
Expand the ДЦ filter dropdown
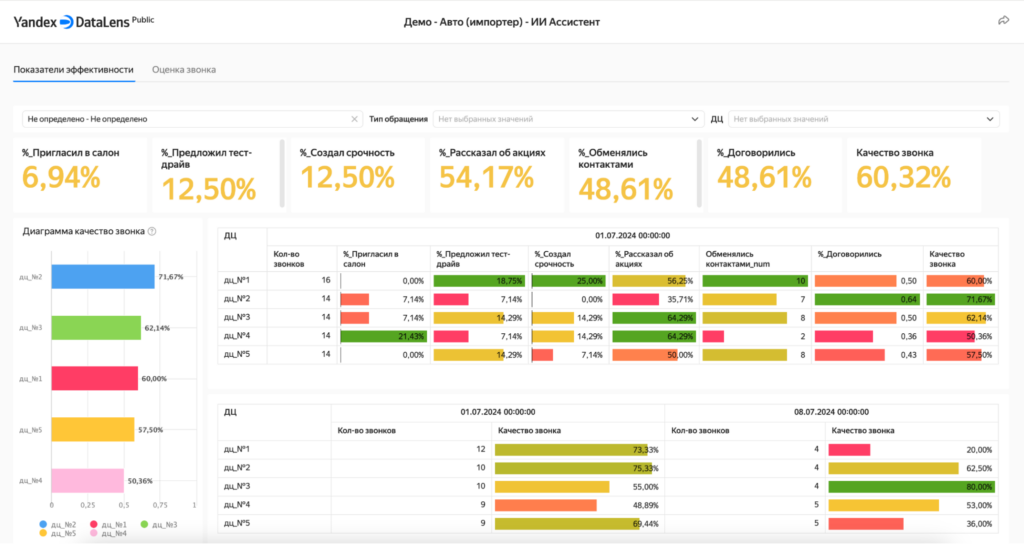863,119
